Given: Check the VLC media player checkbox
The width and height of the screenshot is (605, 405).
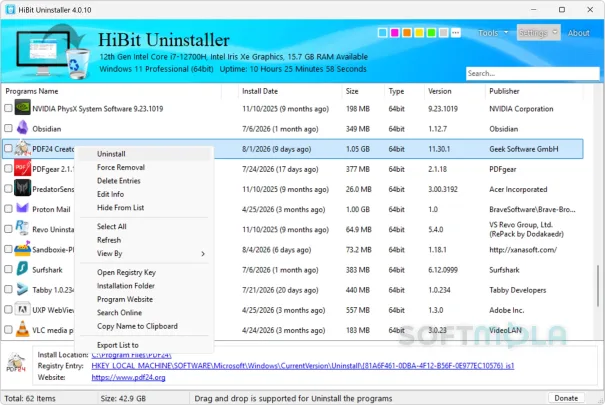Looking at the screenshot, I should [x=8, y=329].
